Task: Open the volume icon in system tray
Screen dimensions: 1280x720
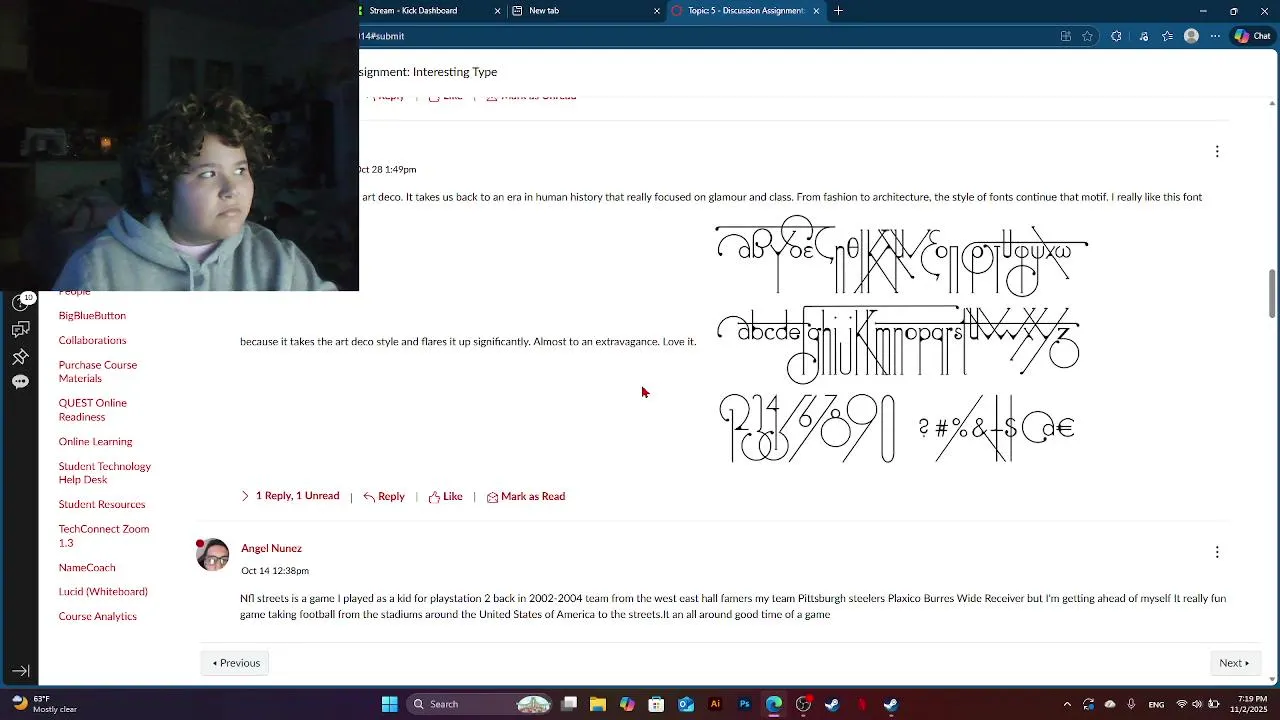Action: tap(1197, 704)
